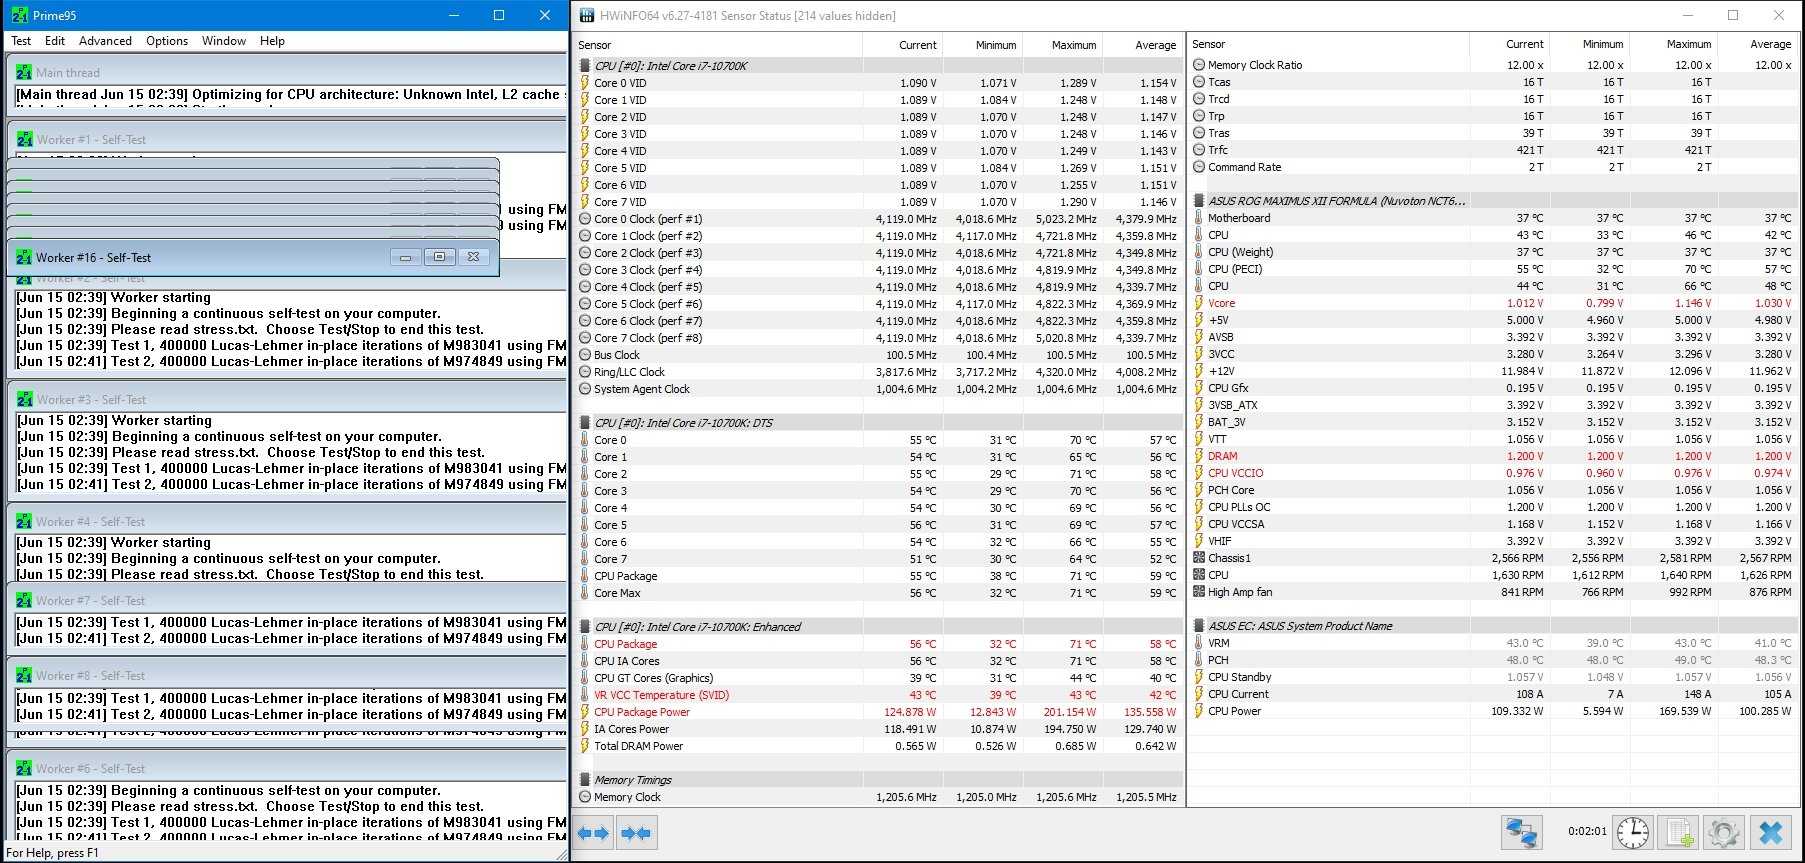This screenshot has width=1805, height=863.
Task: Click the blue X close sensors icon
Action: [x=1770, y=832]
